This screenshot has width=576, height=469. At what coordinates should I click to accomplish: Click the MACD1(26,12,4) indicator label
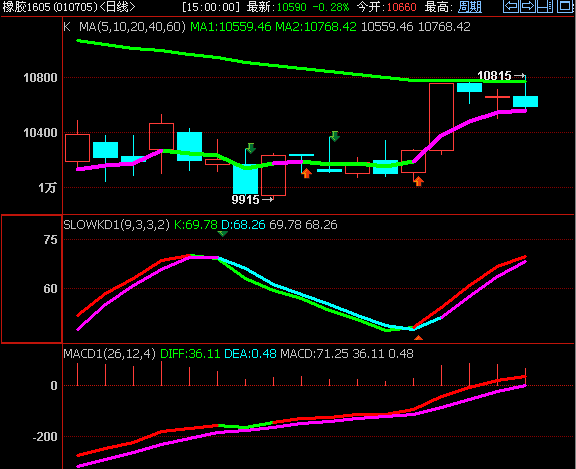pos(110,354)
